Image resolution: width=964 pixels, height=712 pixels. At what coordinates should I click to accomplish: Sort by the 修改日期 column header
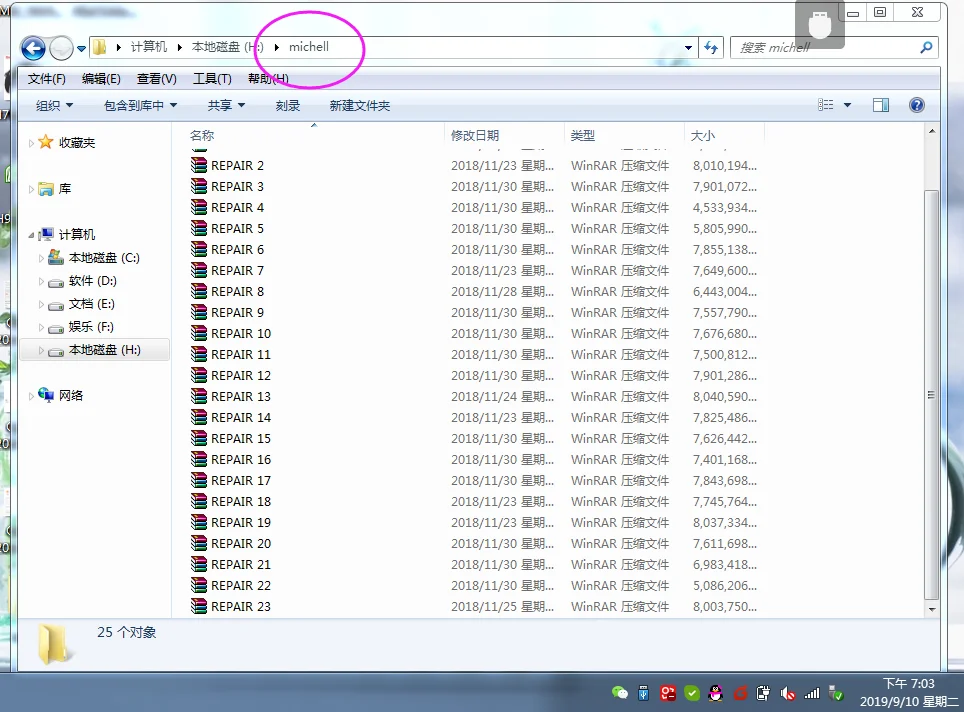[x=475, y=135]
